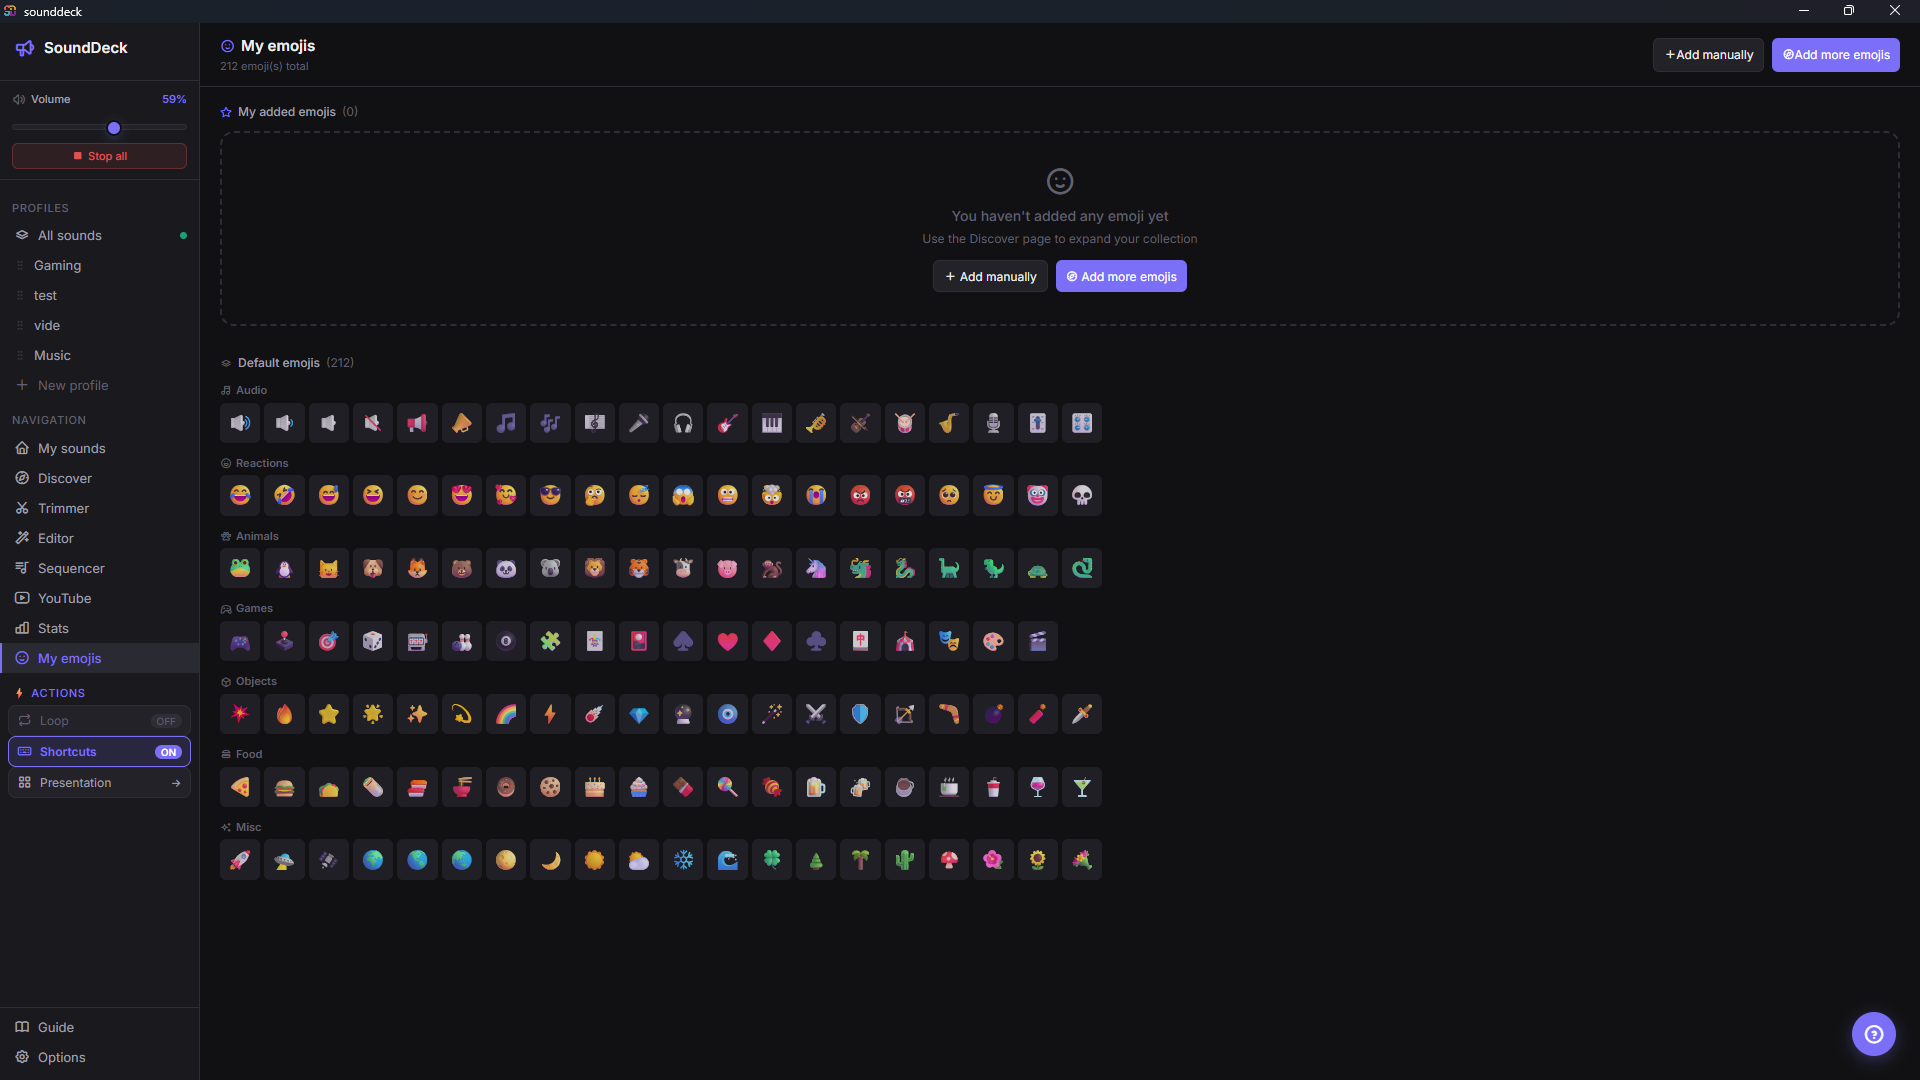Choose the electric guitar emoji

727,423
